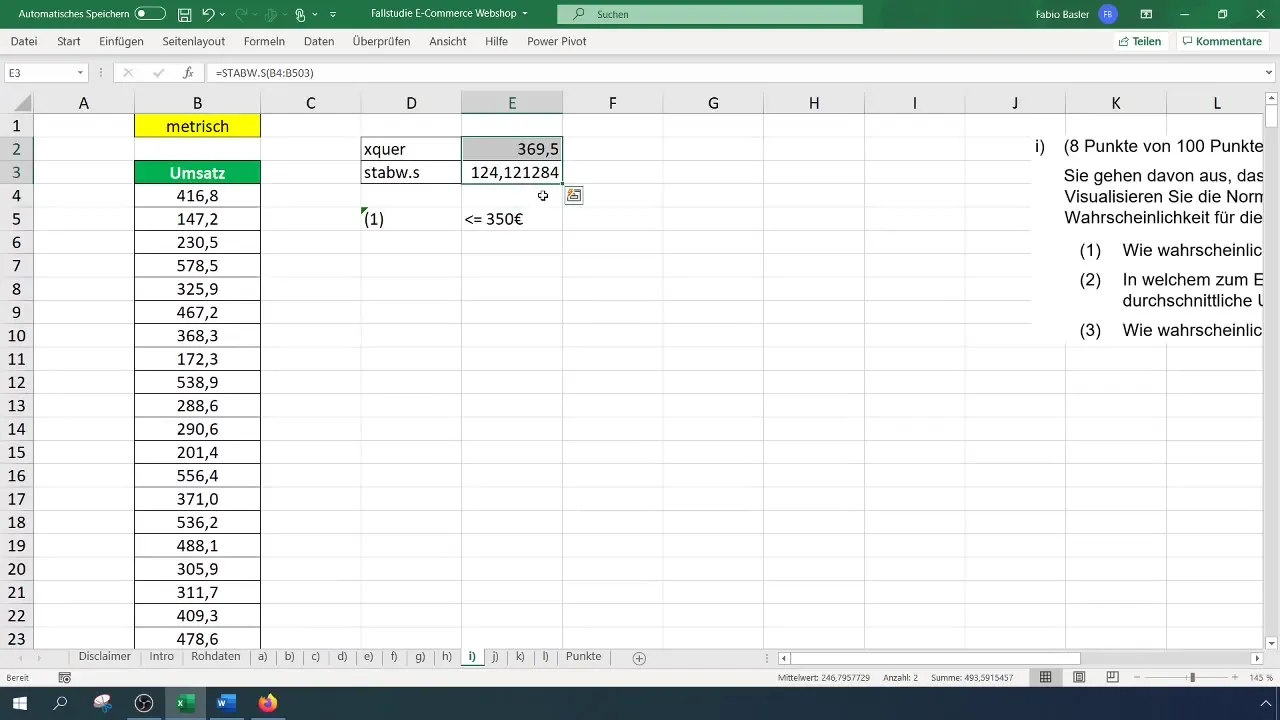Select the cell with value 416,8
This screenshot has width=1280, height=720.
point(197,196)
